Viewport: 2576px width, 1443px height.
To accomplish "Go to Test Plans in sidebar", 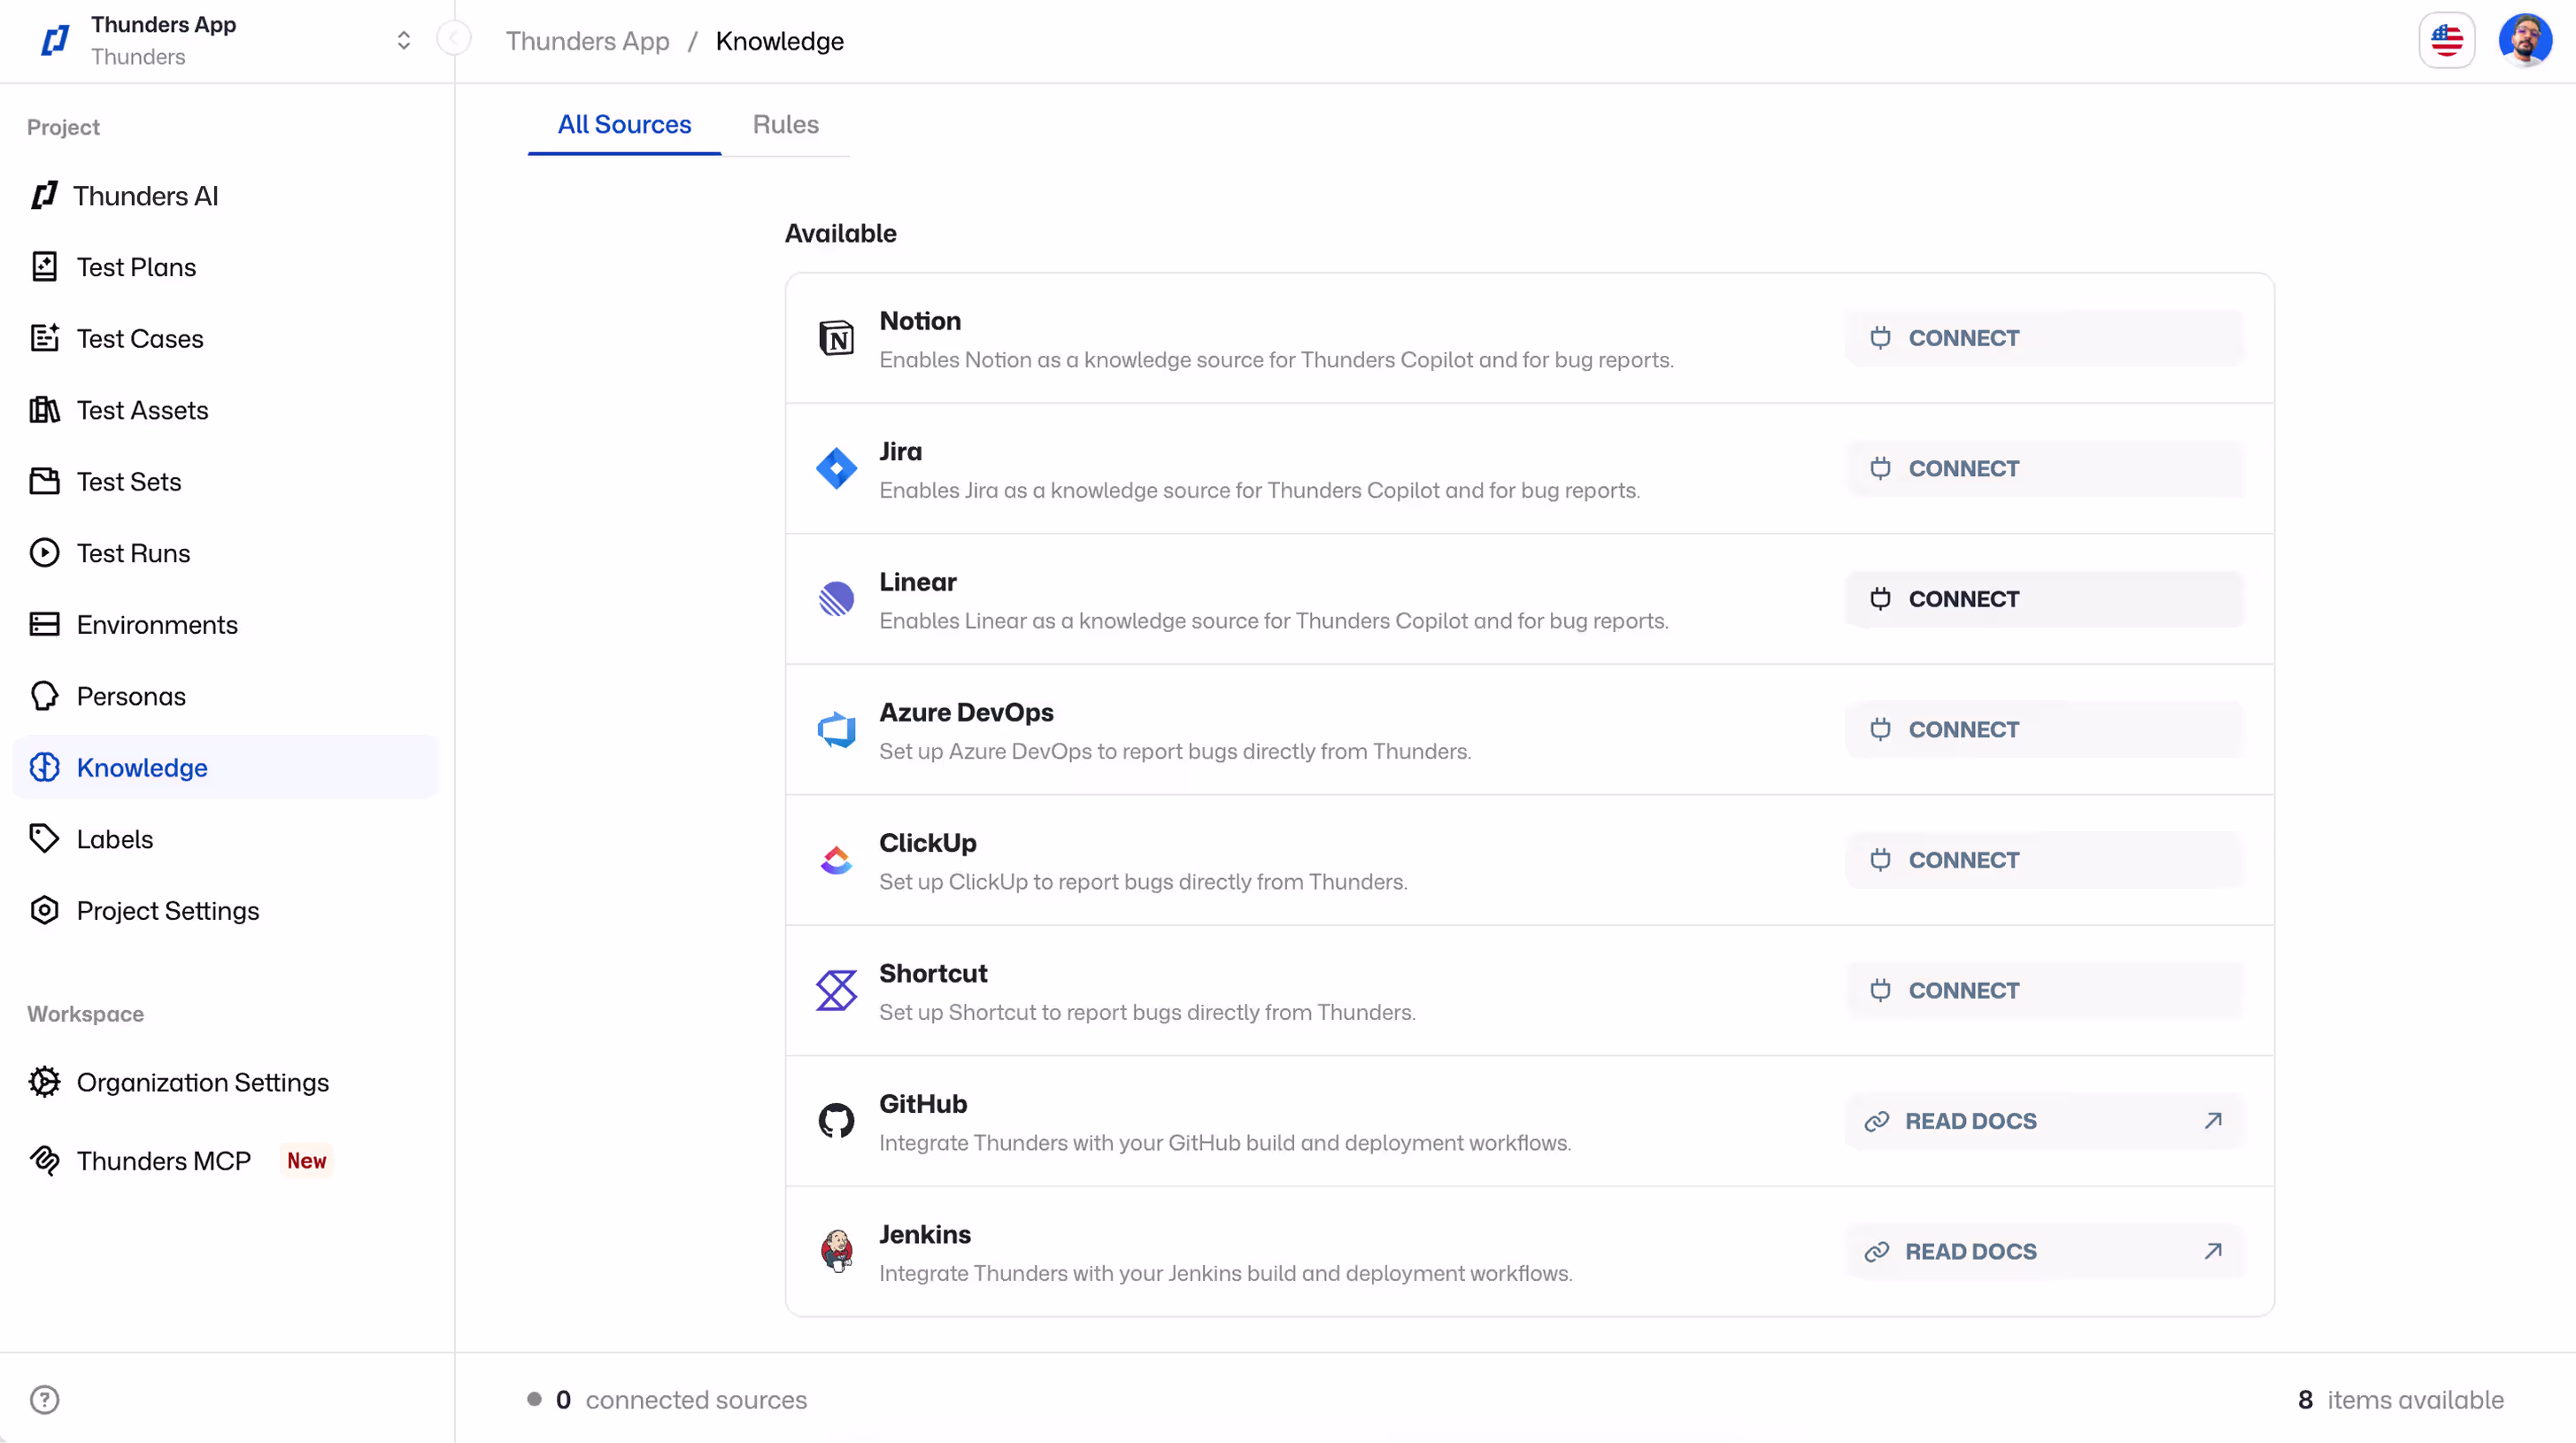I will [226, 267].
